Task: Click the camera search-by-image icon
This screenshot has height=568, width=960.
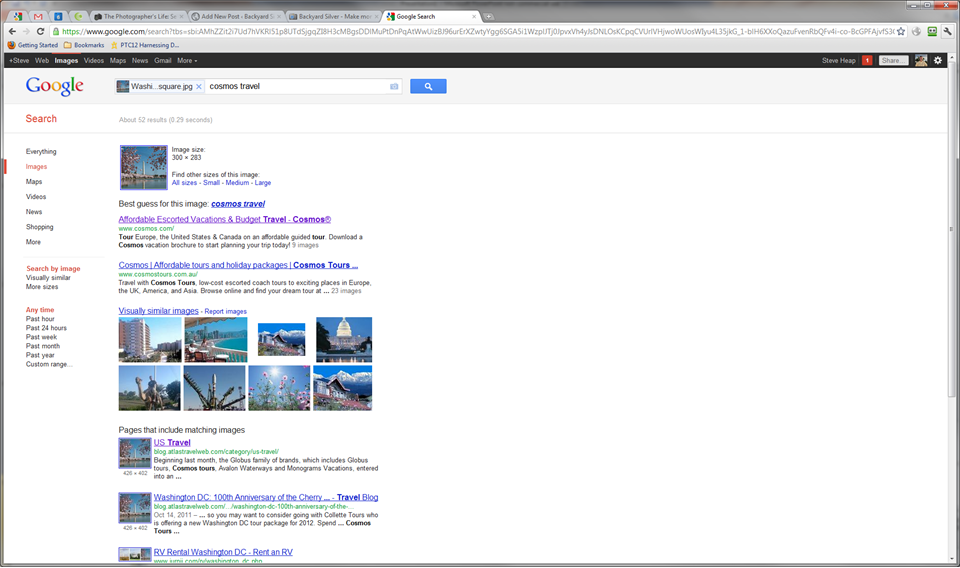Action: point(394,86)
